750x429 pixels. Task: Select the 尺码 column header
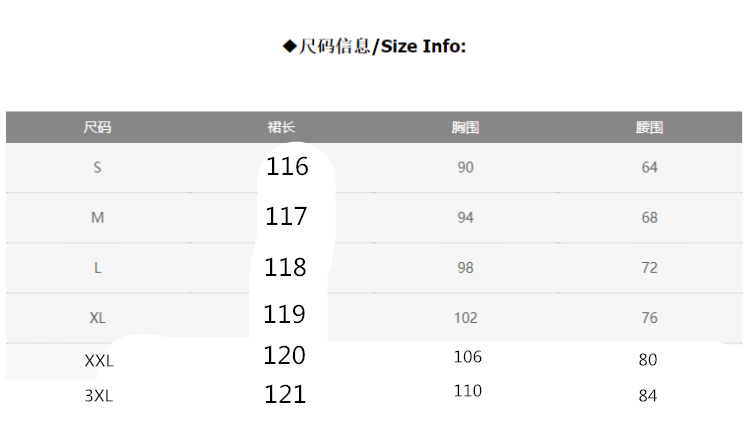coord(97,127)
